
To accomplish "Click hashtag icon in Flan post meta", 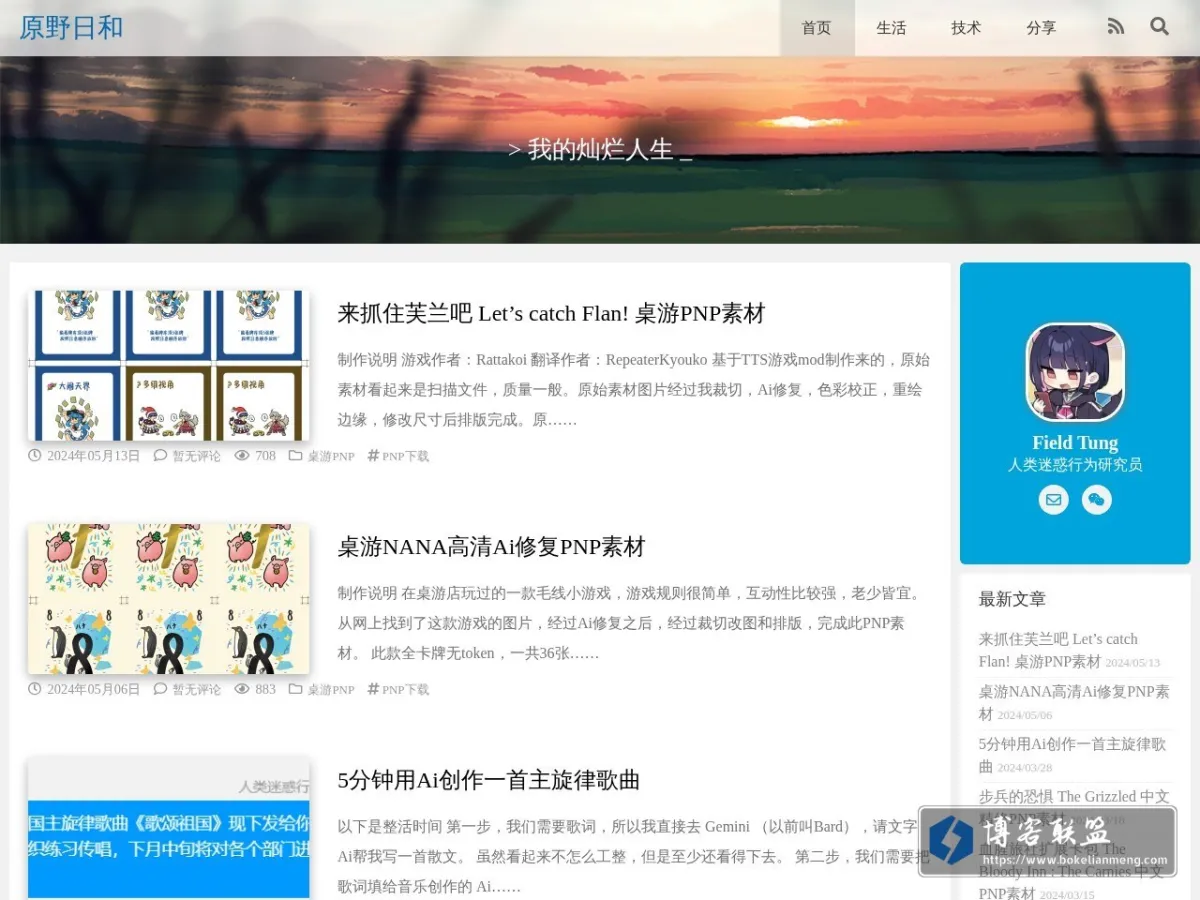I will 373,455.
